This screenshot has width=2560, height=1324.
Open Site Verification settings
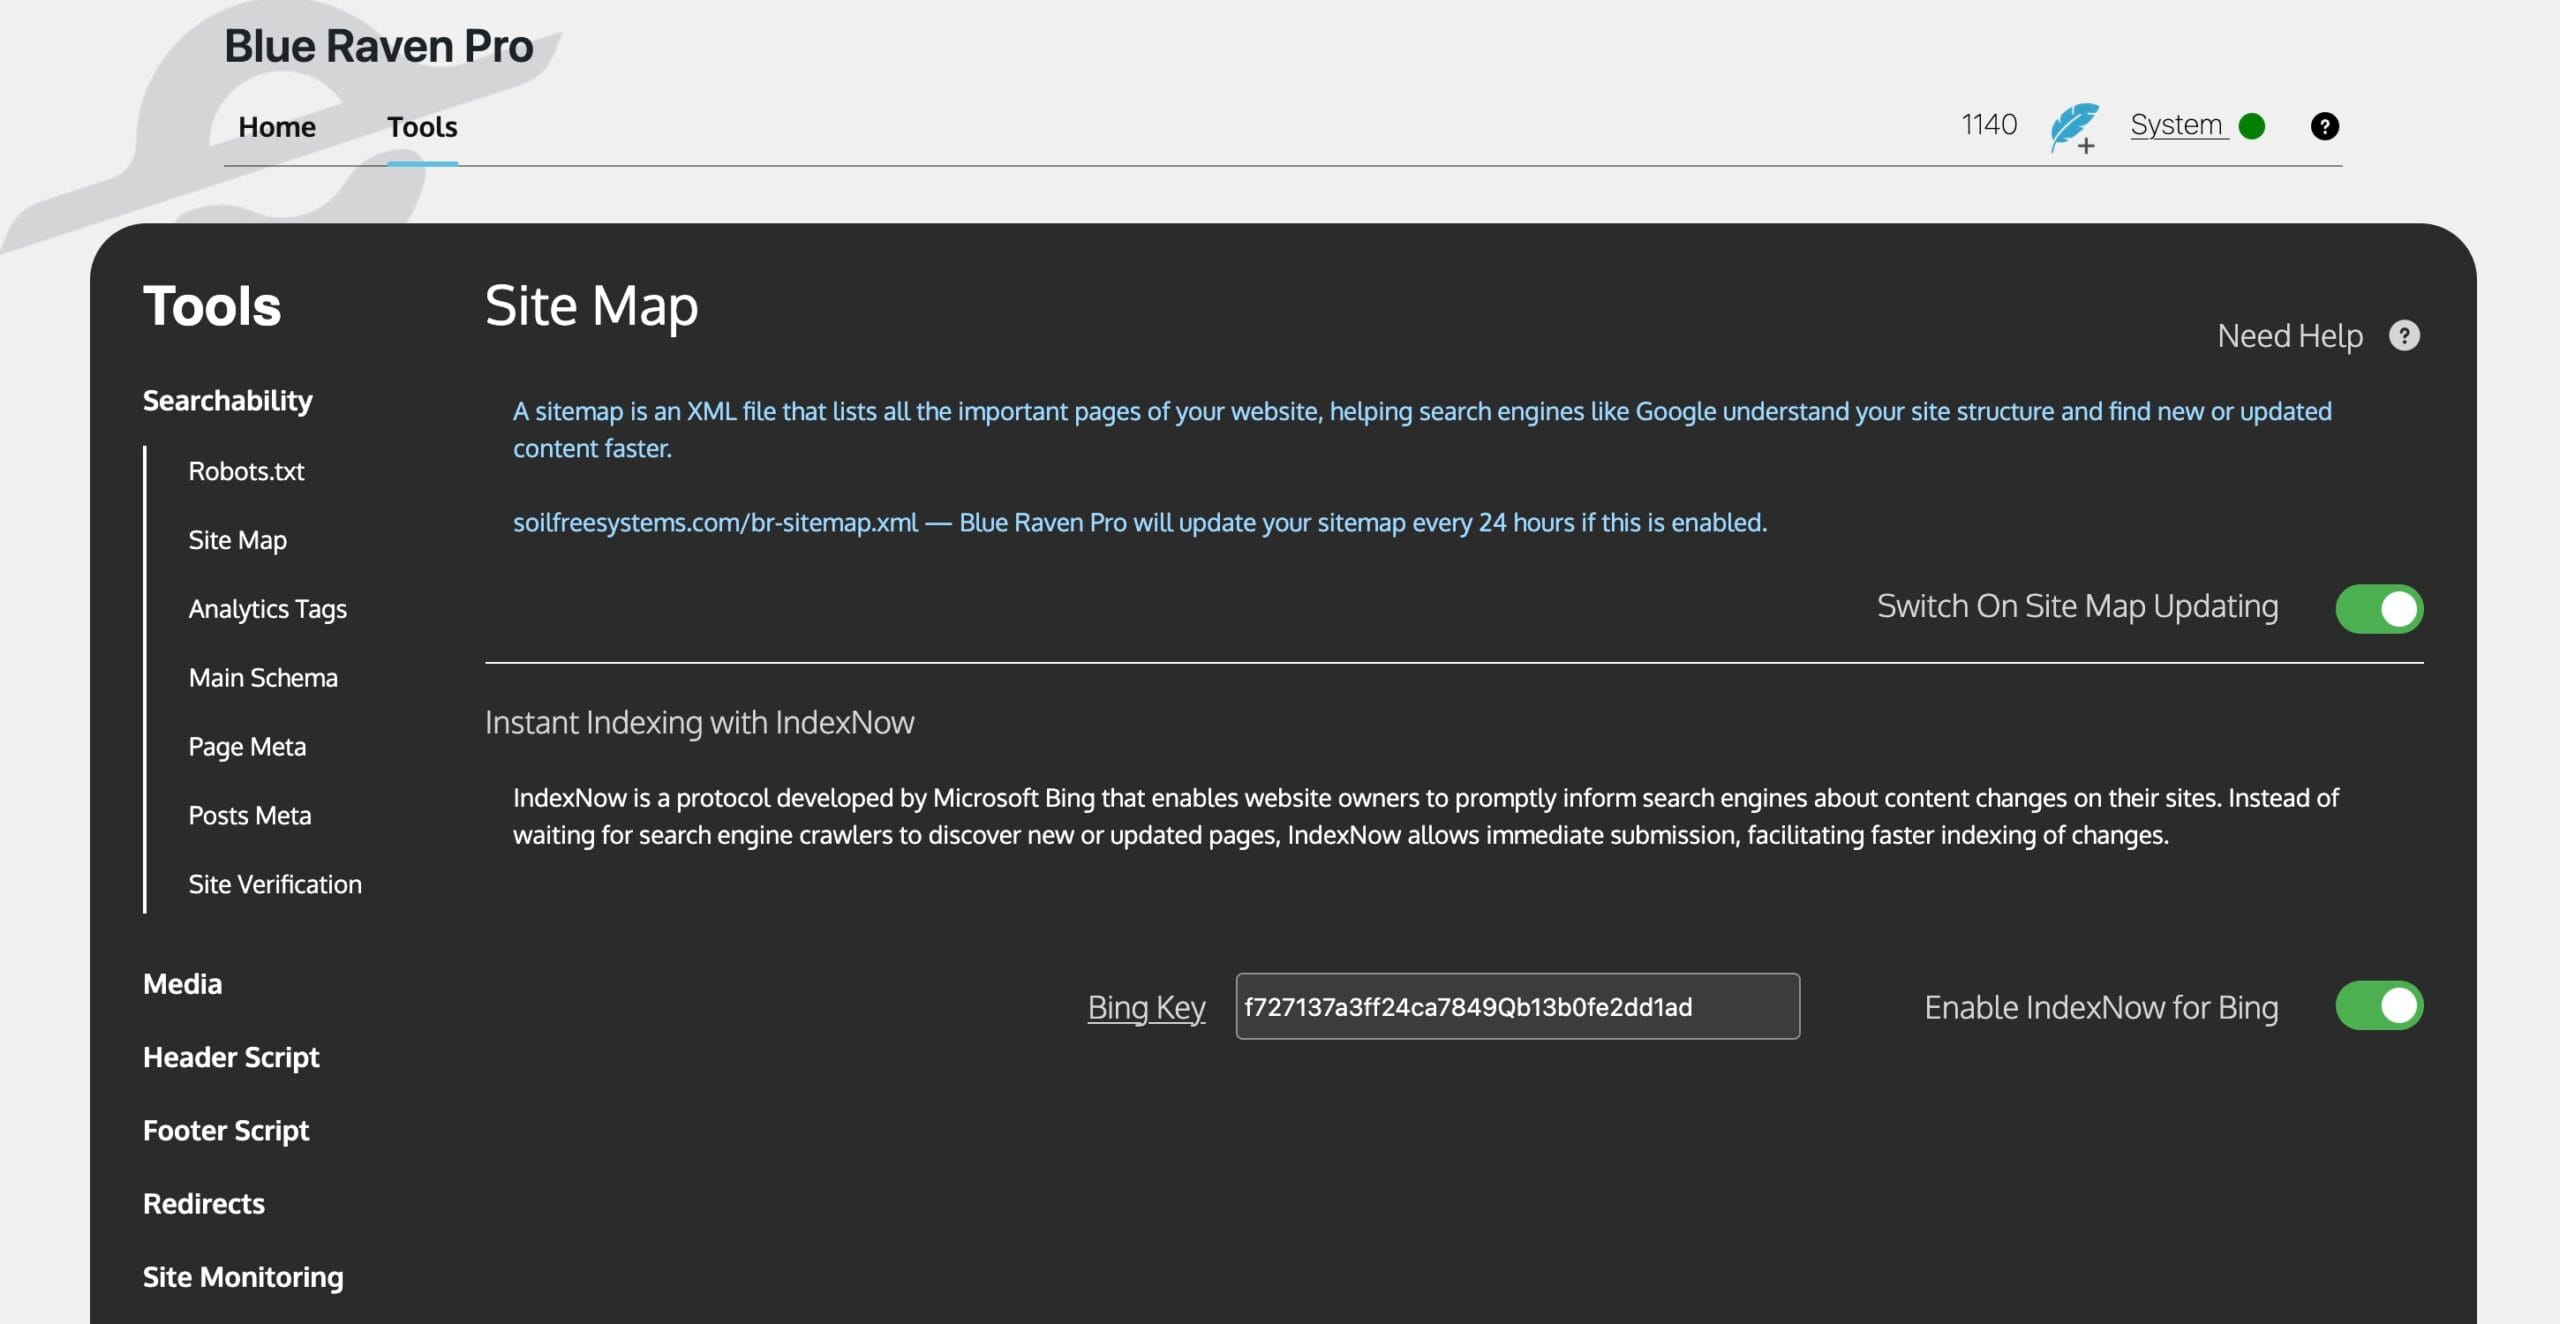pyautogui.click(x=274, y=884)
